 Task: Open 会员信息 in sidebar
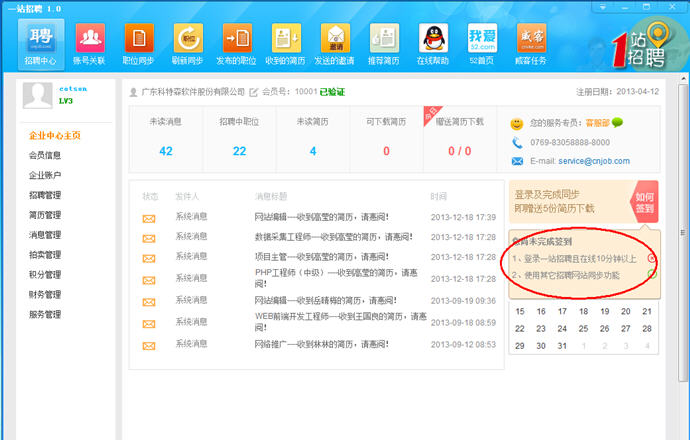click(45, 155)
